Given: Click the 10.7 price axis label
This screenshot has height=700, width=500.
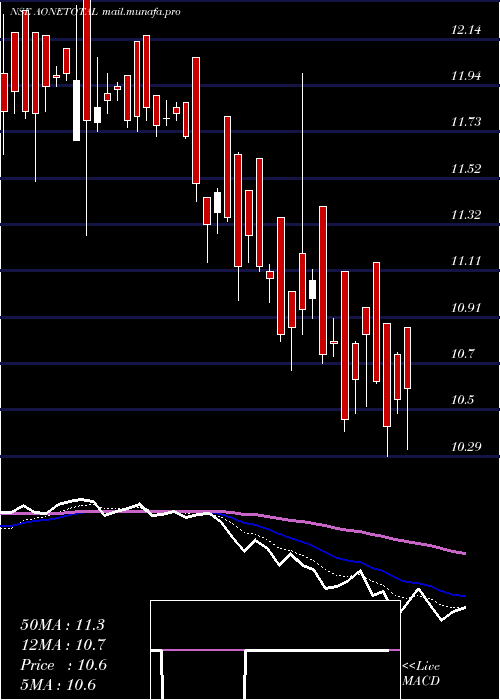Looking at the screenshot, I should [x=463, y=354].
